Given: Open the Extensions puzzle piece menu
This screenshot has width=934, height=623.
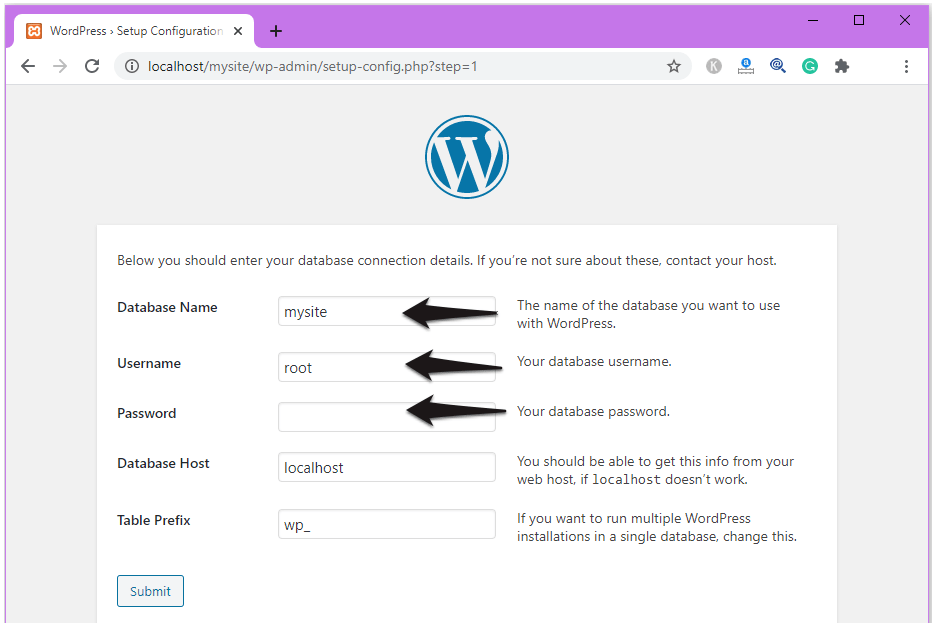Looking at the screenshot, I should (842, 66).
